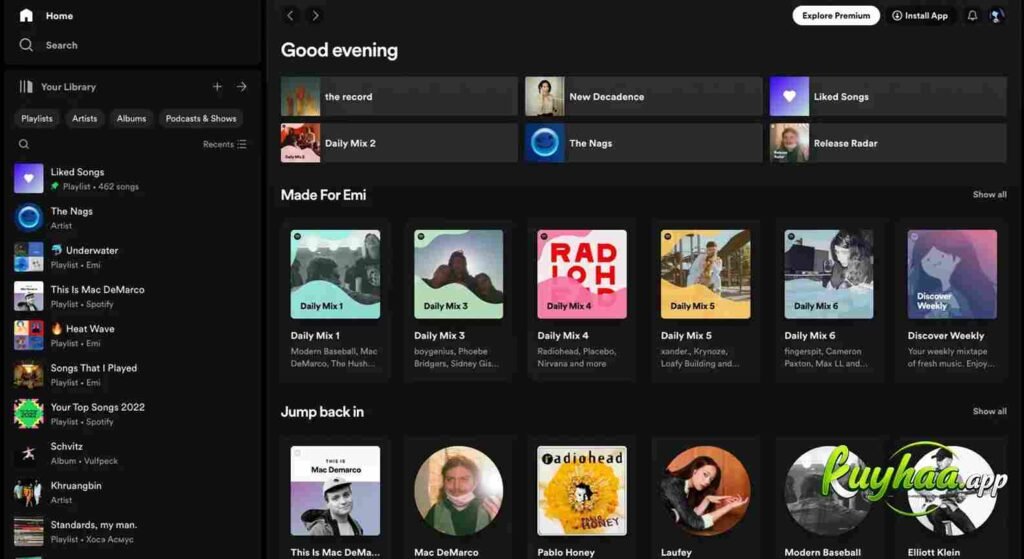Click Explore Premium button

[836, 16]
